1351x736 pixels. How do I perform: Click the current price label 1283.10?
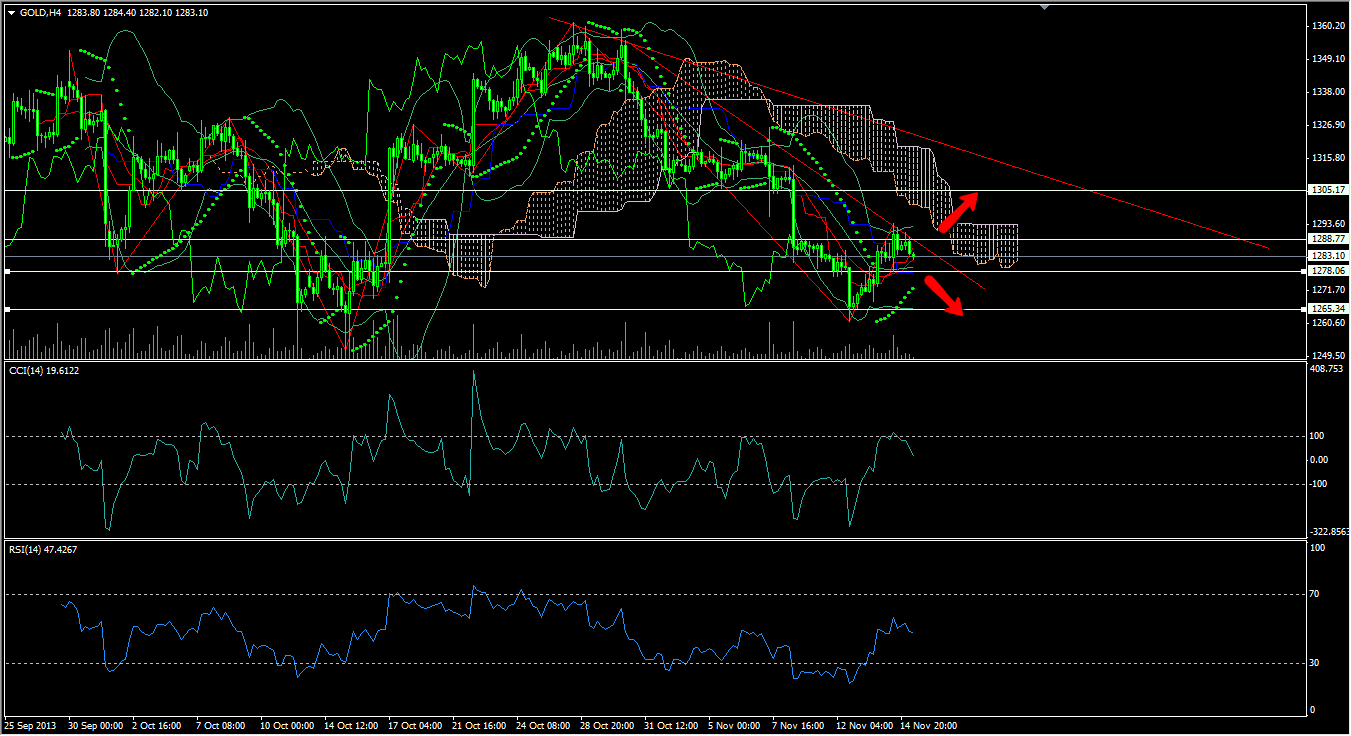(1328, 256)
